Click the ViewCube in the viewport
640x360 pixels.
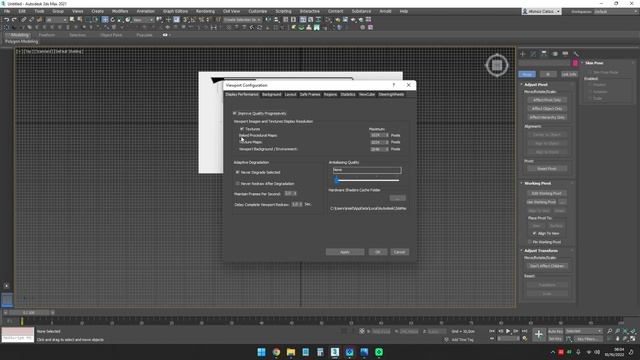(497, 65)
